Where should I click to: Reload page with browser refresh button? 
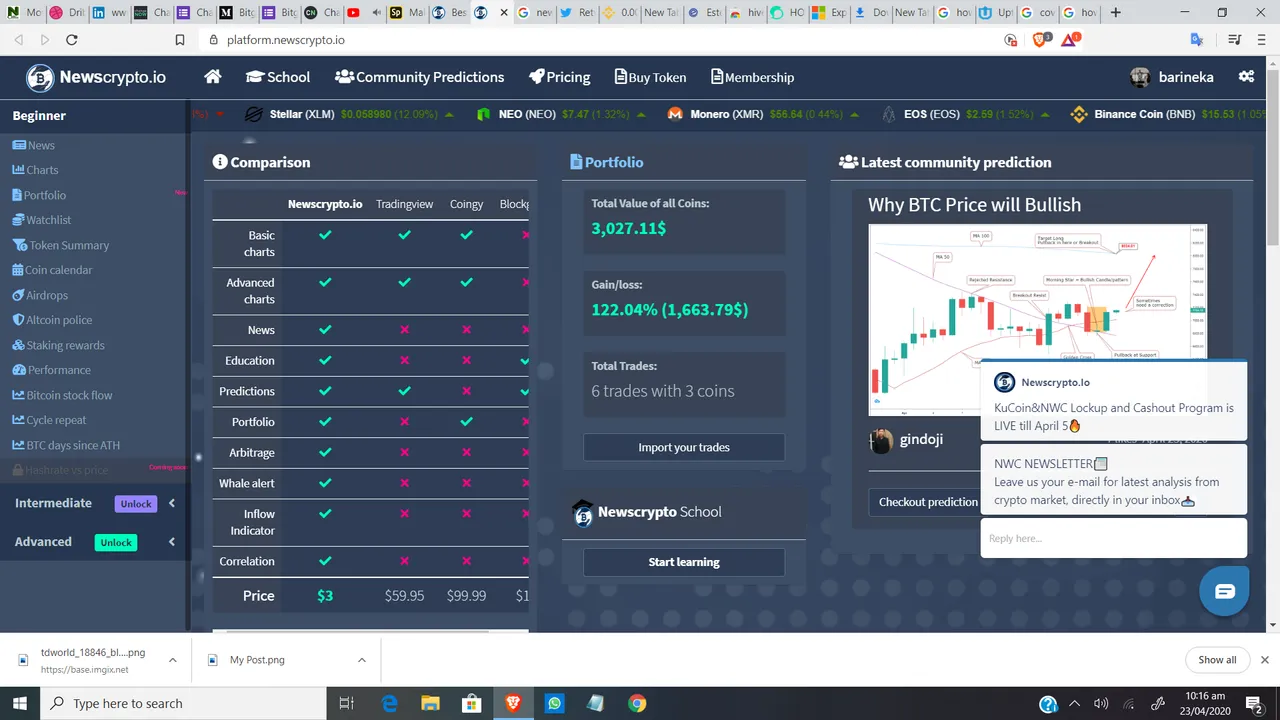(72, 40)
